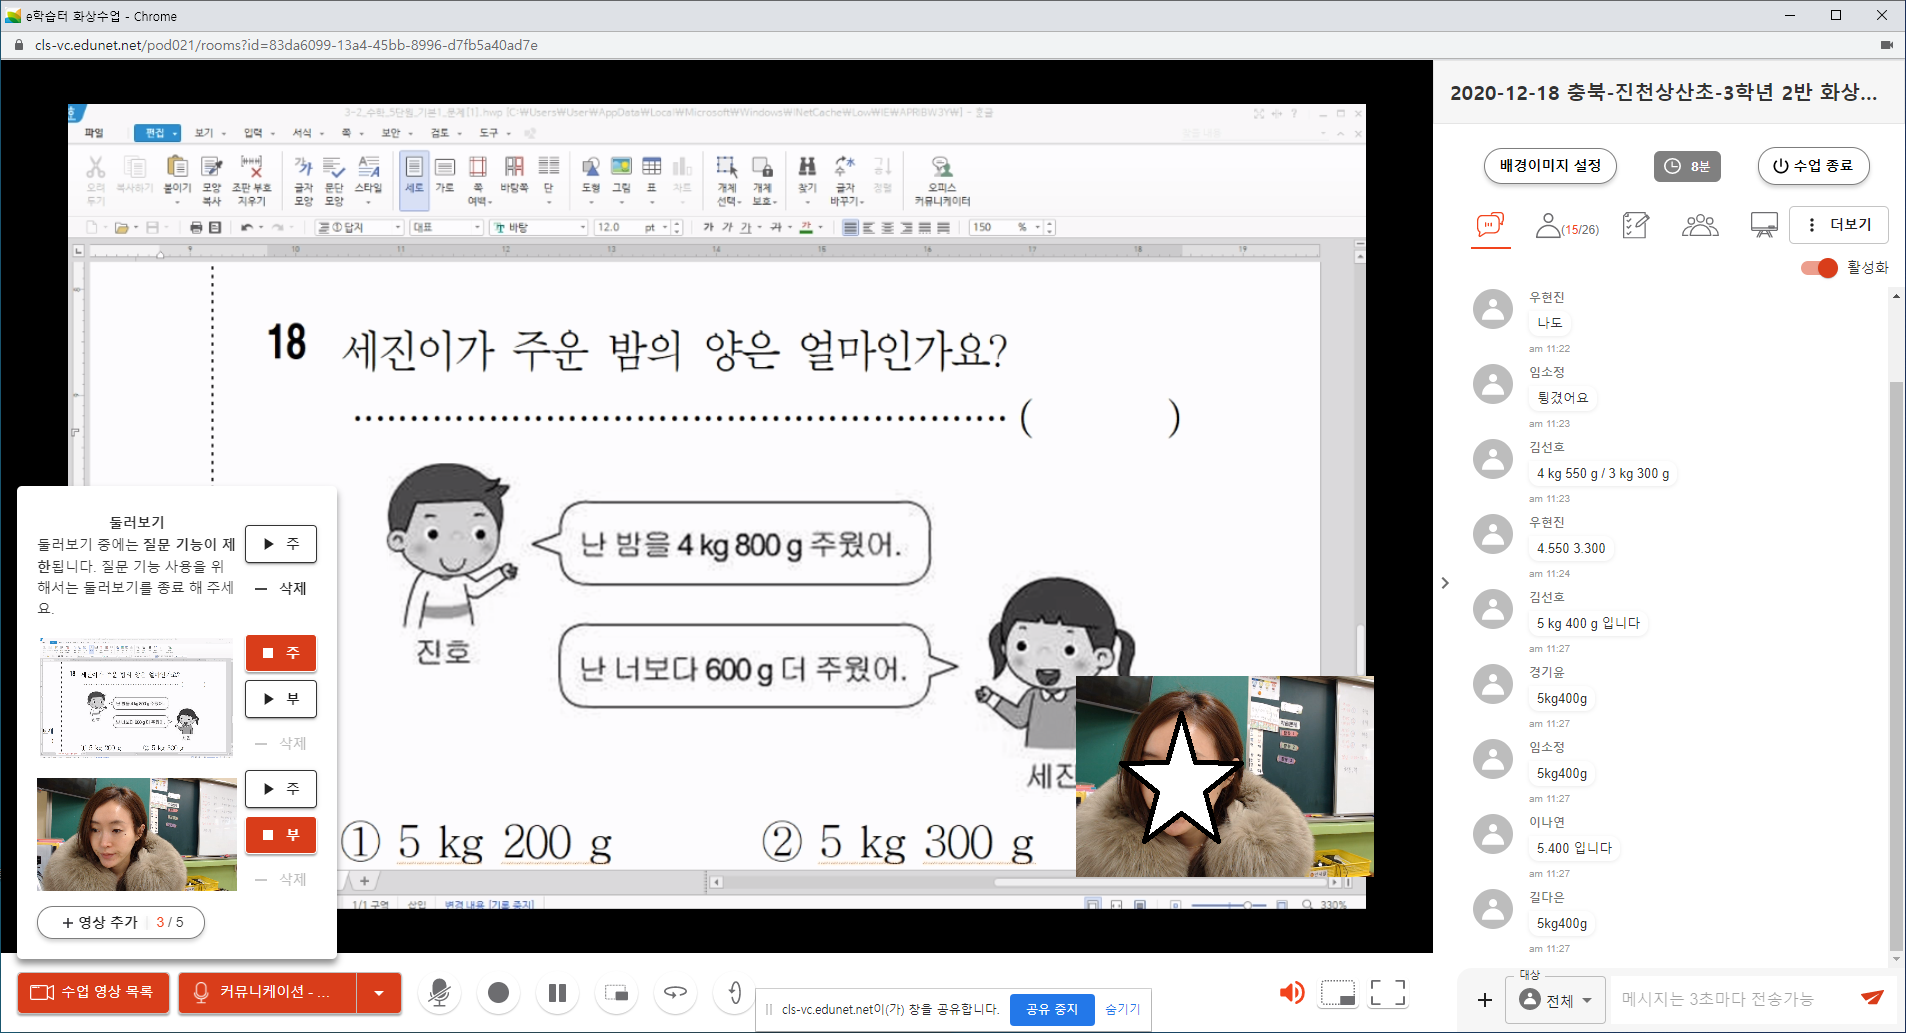This screenshot has width=1906, height=1033.
Task: Click the print icon in Hangul toolbar
Action: point(196,228)
